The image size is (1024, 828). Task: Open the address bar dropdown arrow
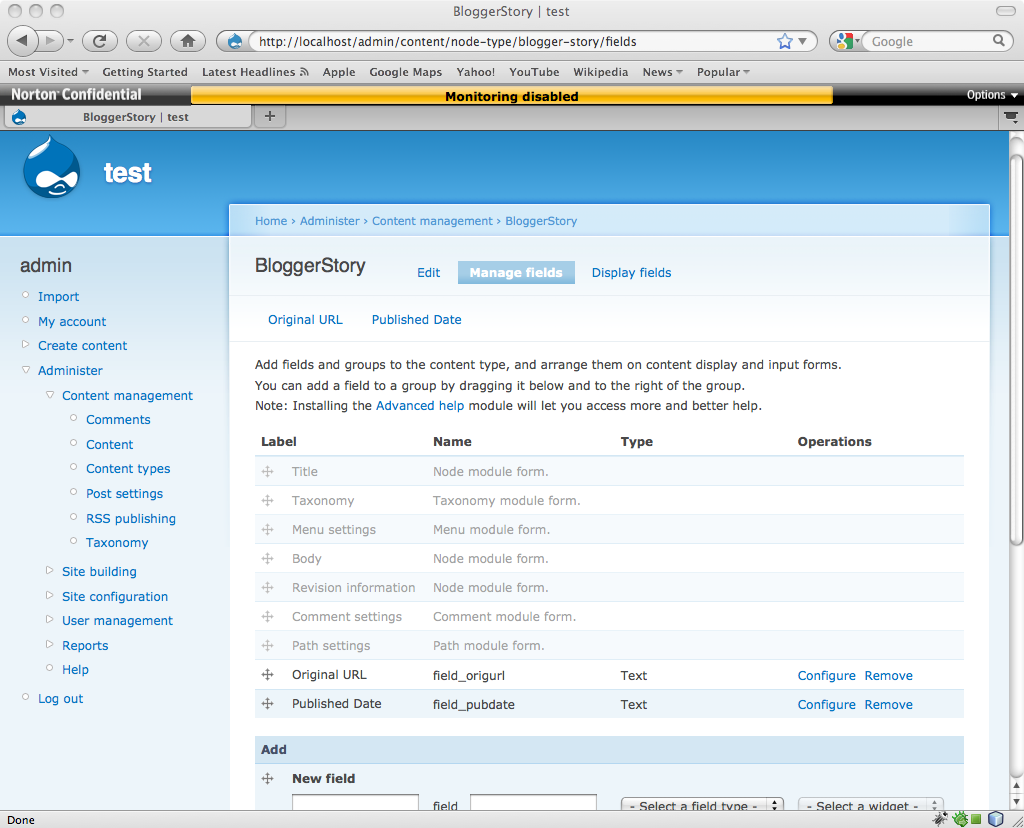click(x=803, y=41)
